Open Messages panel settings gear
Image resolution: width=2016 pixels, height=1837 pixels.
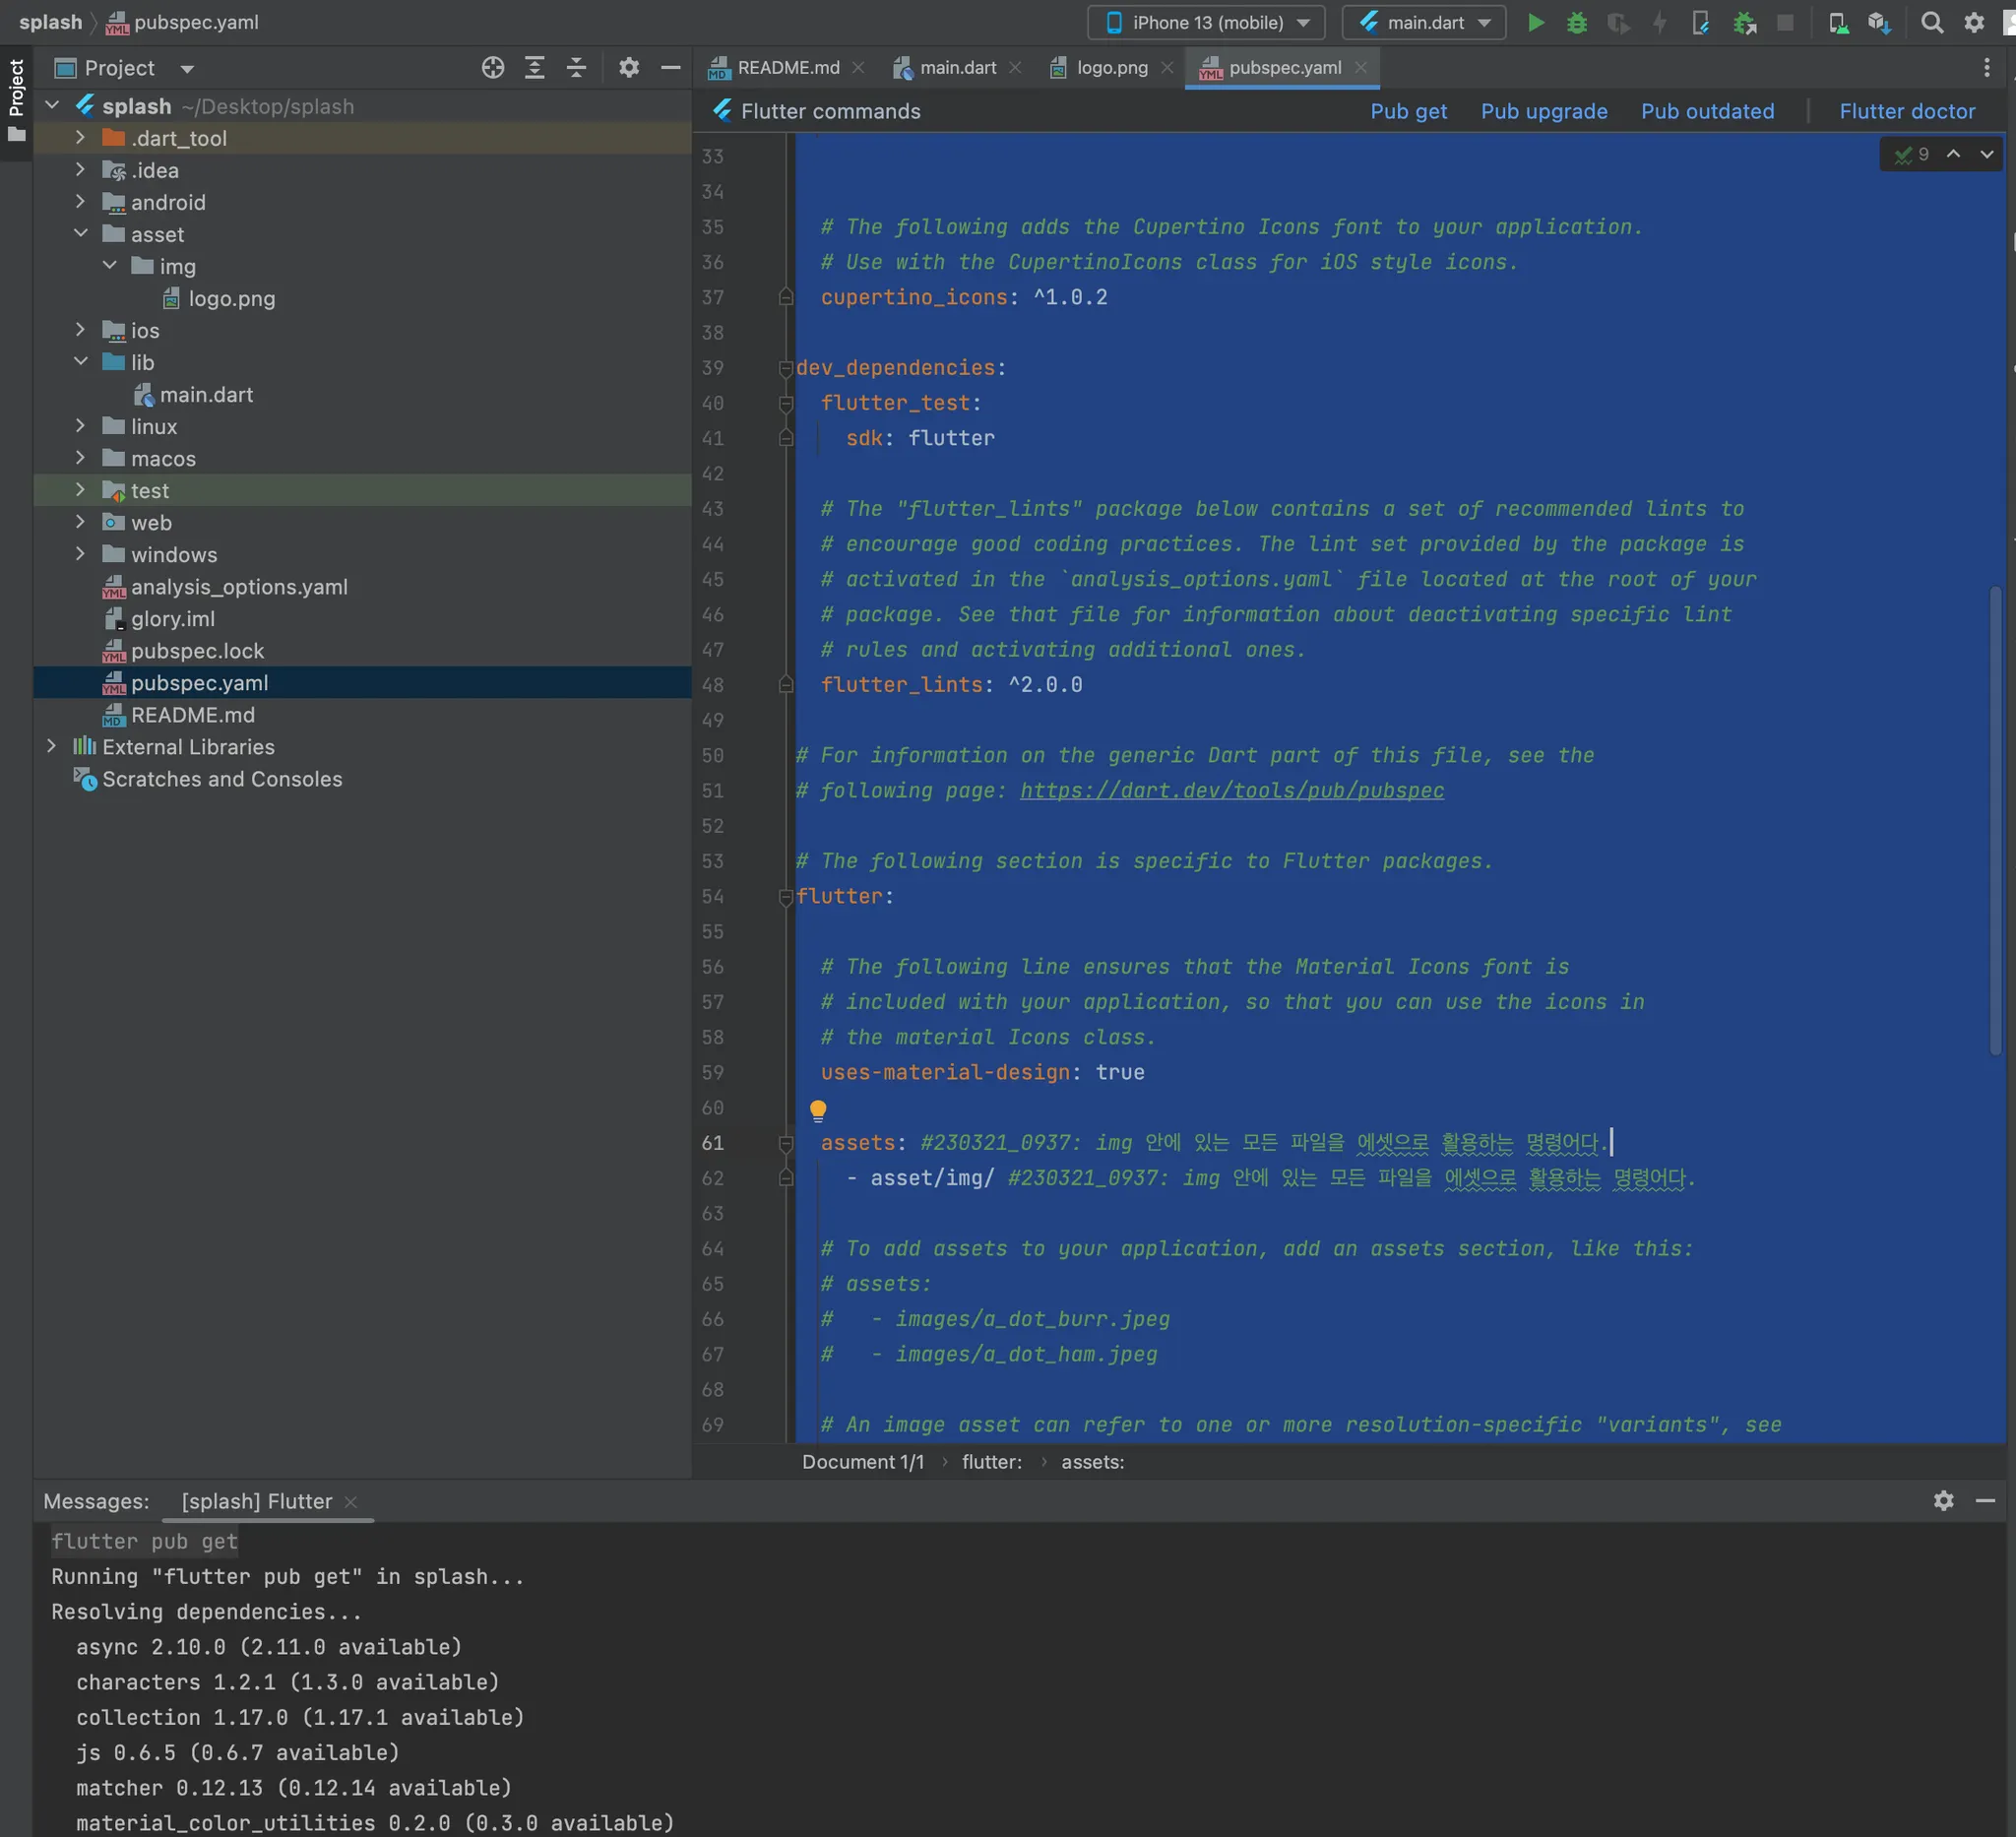(x=1943, y=1500)
